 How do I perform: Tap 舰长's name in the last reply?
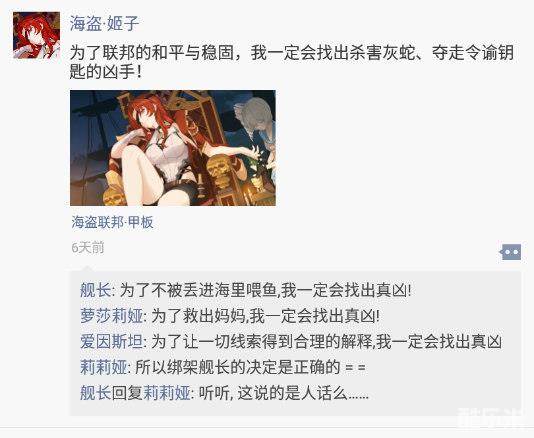[95, 393]
